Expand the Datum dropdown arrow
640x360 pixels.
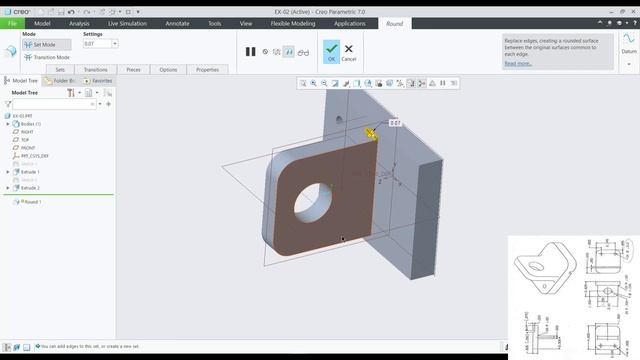coord(629,64)
